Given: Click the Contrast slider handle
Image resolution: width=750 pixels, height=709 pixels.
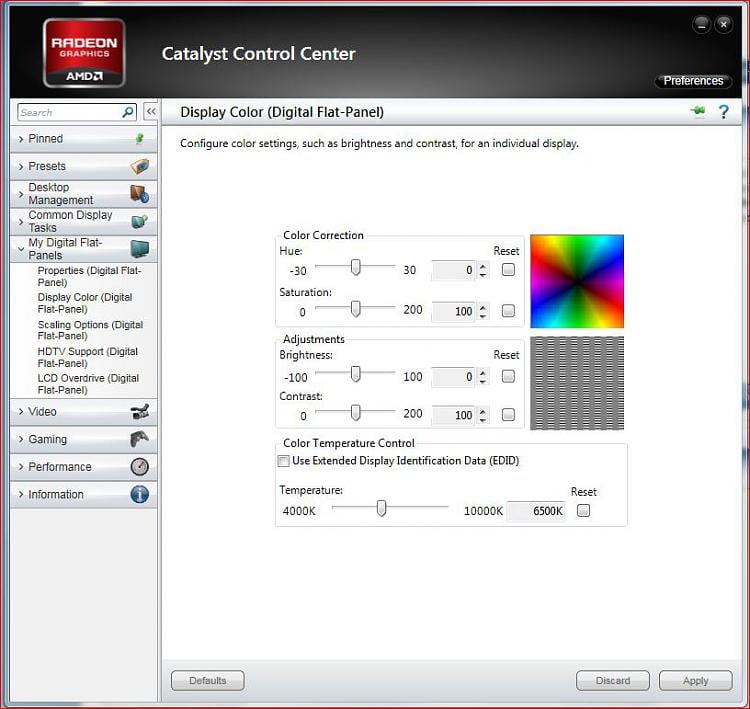Looking at the screenshot, I should [x=355, y=412].
